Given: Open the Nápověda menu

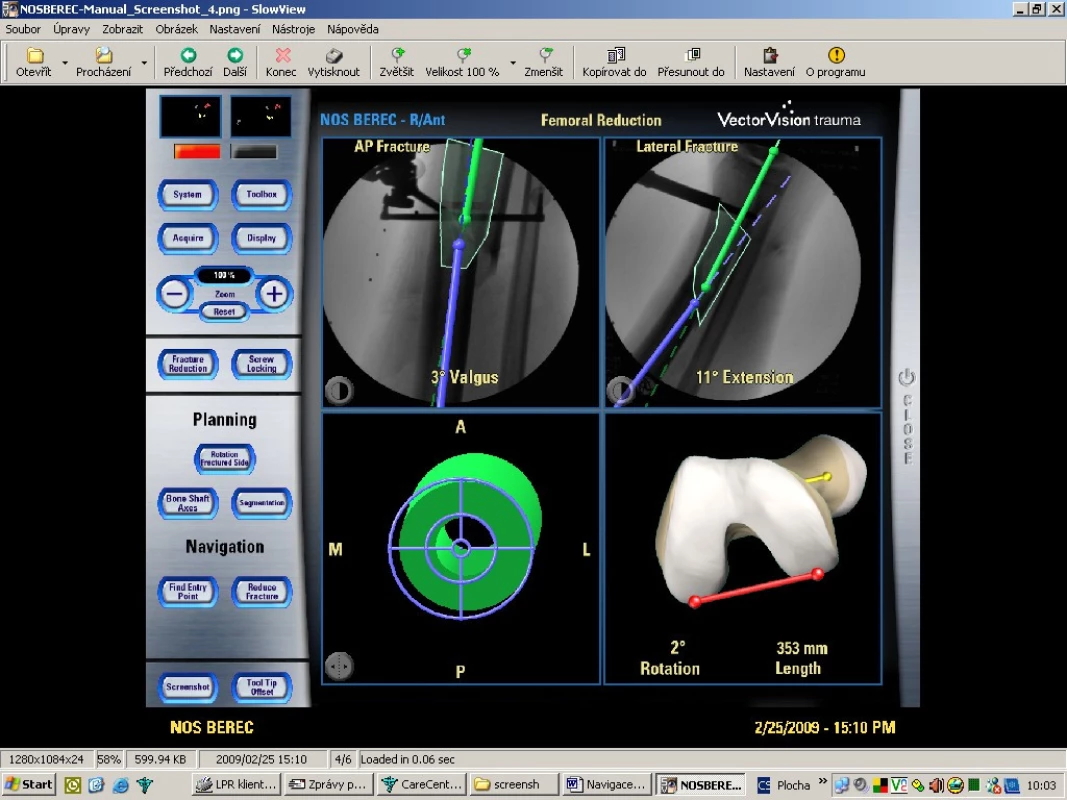Looking at the screenshot, I should point(352,29).
